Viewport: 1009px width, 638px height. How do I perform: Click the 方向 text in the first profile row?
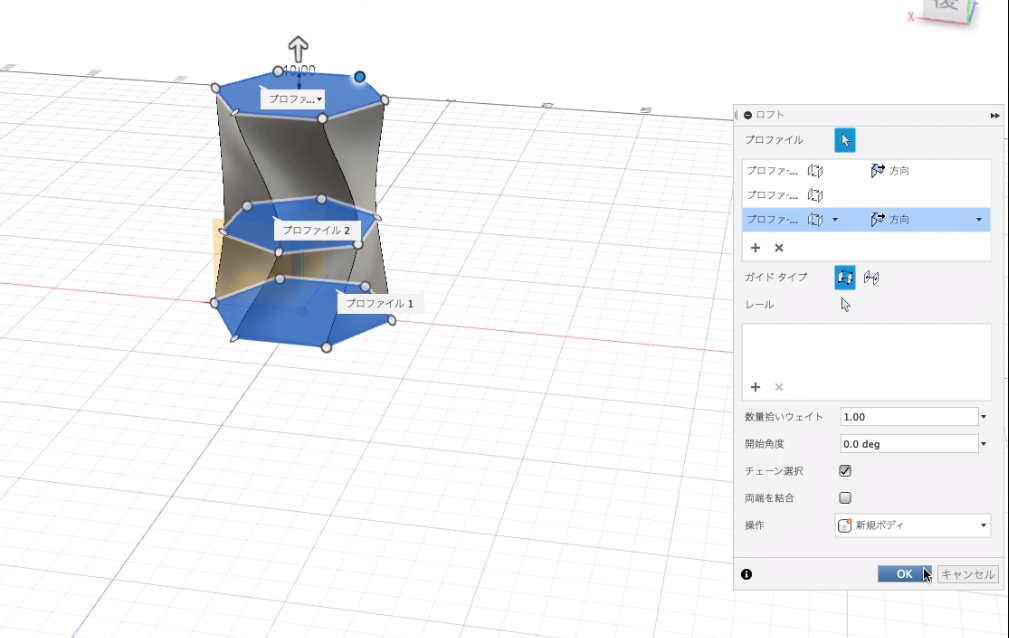click(x=899, y=171)
